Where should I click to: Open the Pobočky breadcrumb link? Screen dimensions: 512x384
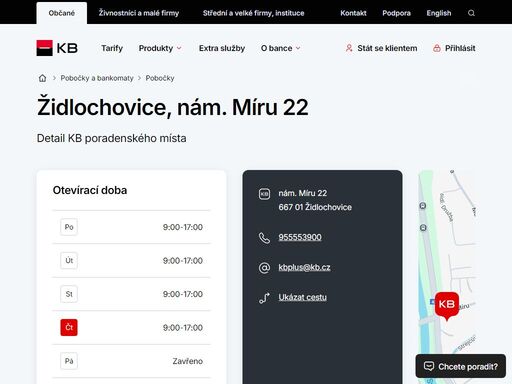tap(160, 78)
